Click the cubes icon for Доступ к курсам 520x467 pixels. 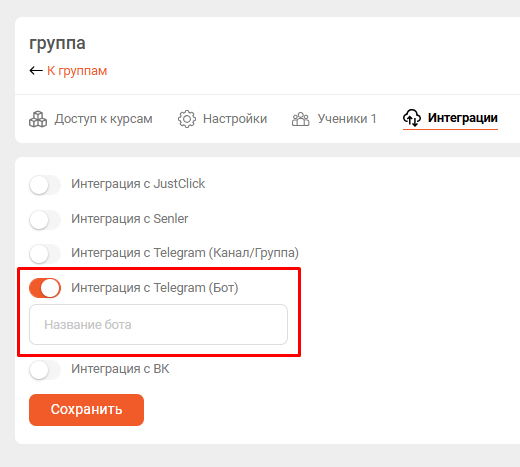pos(38,119)
